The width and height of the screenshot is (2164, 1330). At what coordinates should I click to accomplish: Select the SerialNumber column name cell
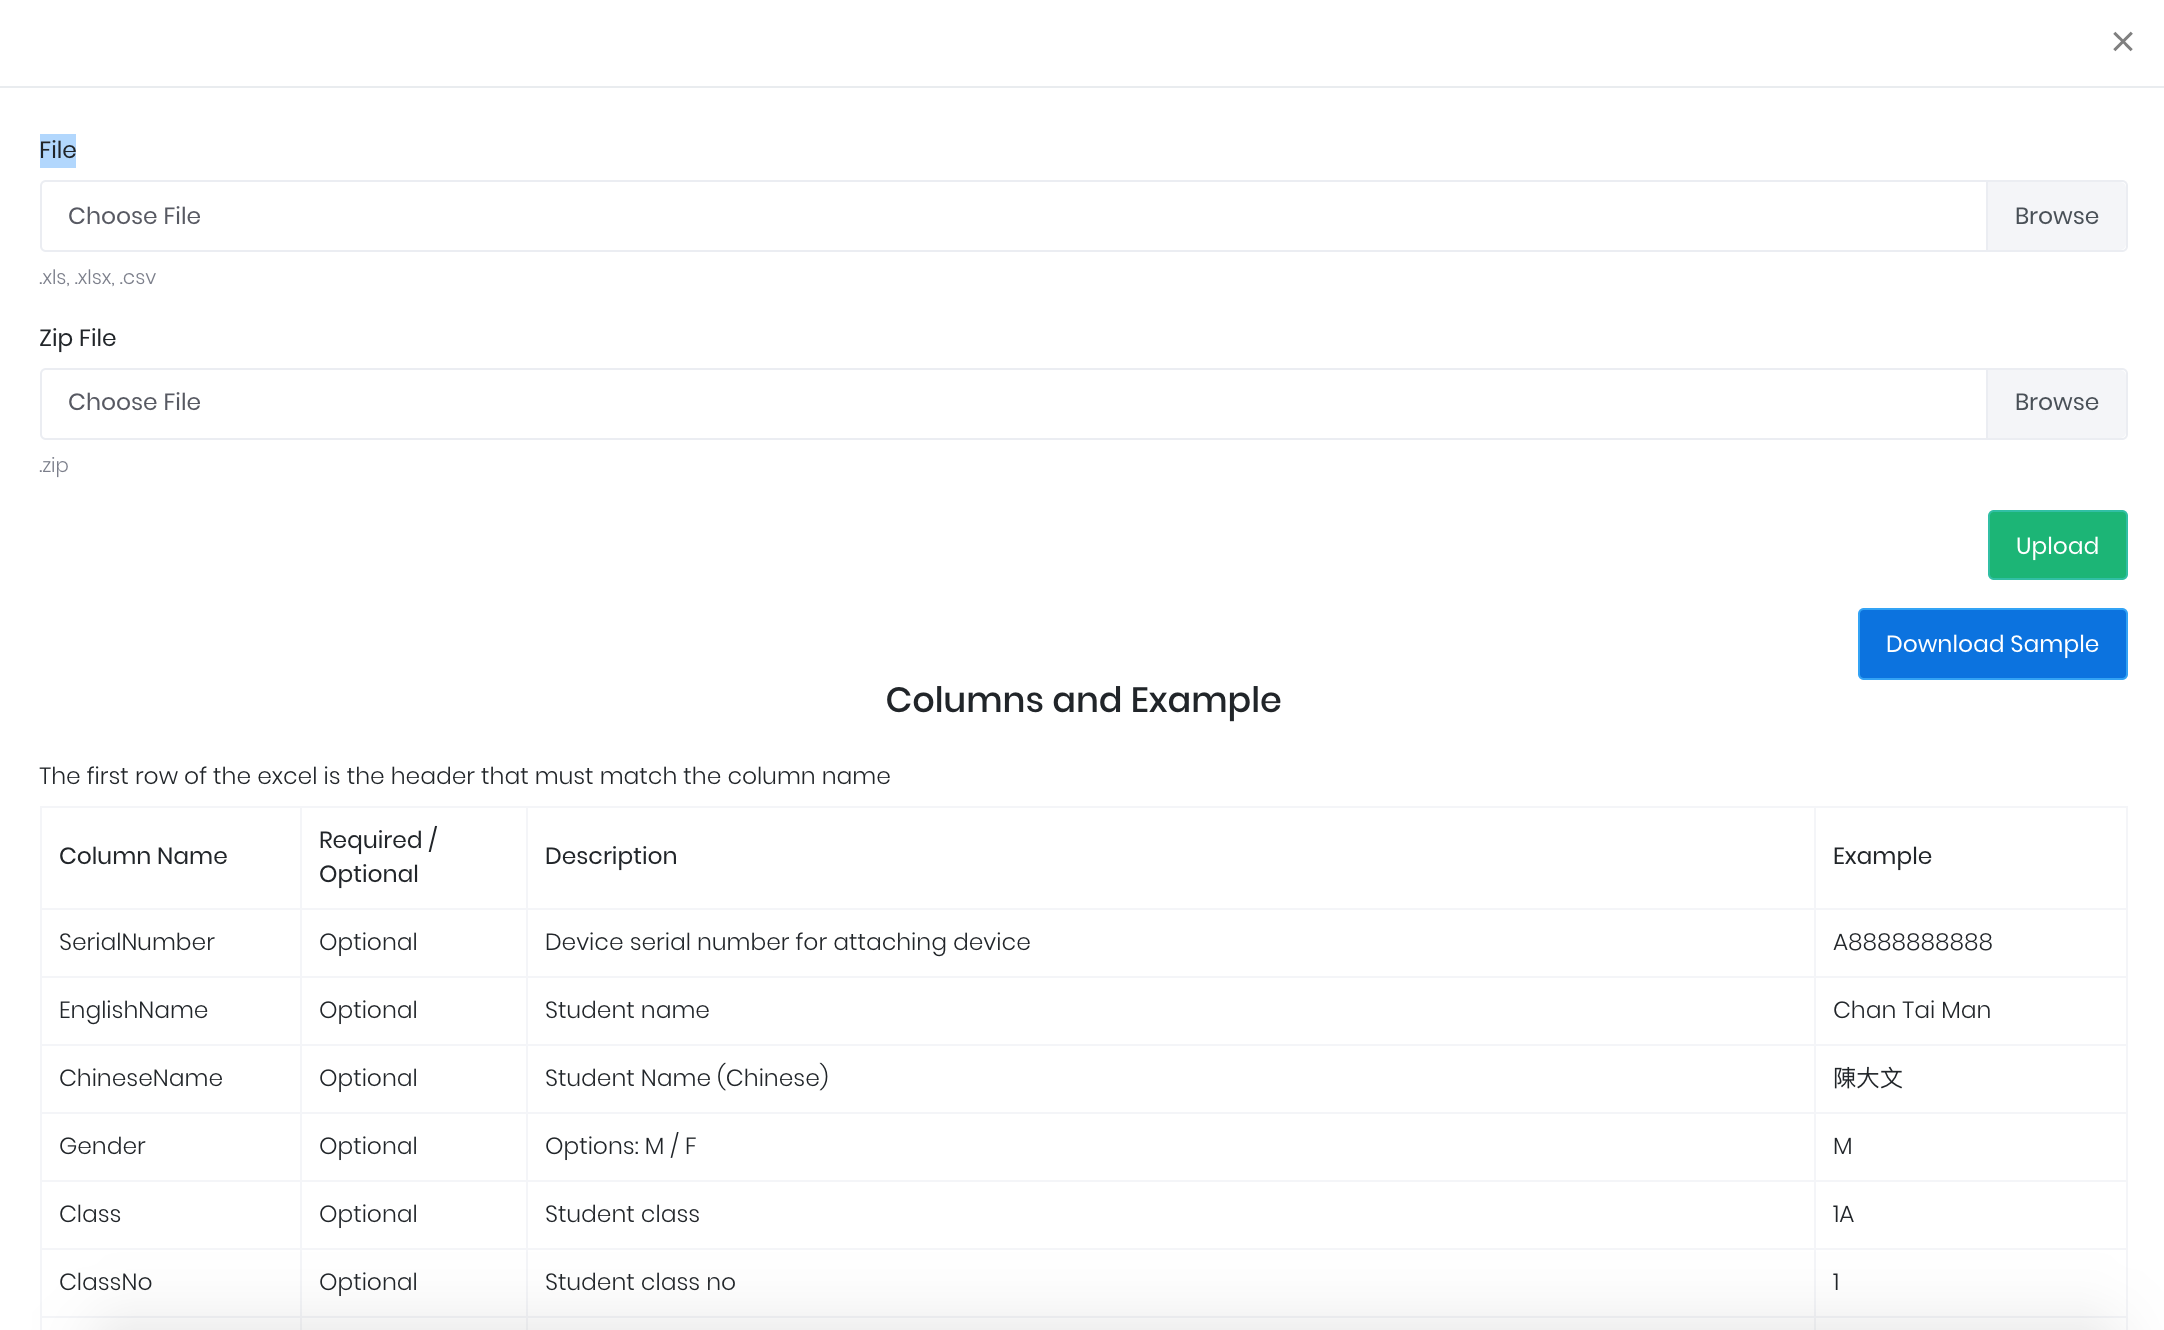coord(137,942)
